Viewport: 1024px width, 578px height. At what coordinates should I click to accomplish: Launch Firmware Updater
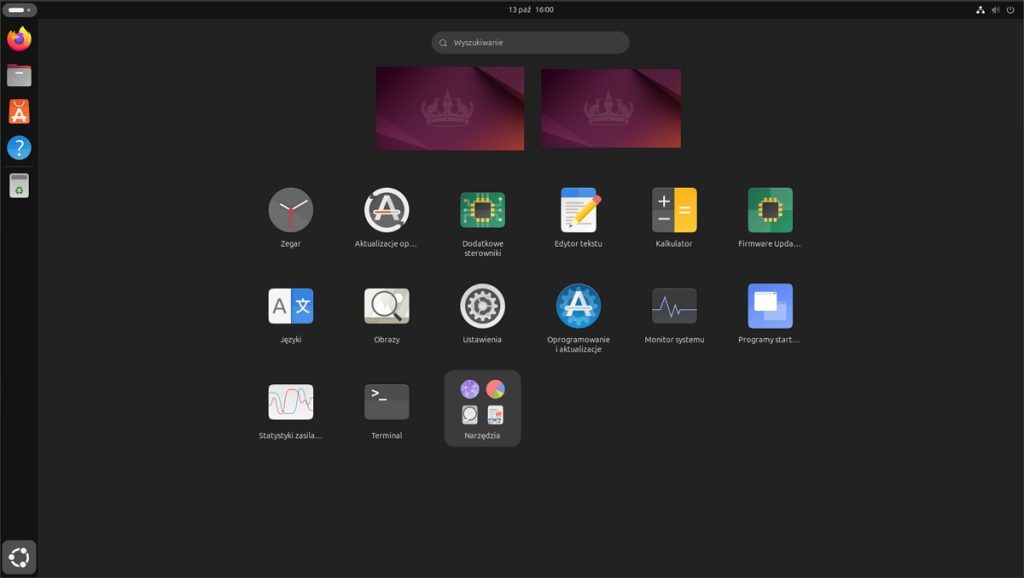click(x=770, y=210)
